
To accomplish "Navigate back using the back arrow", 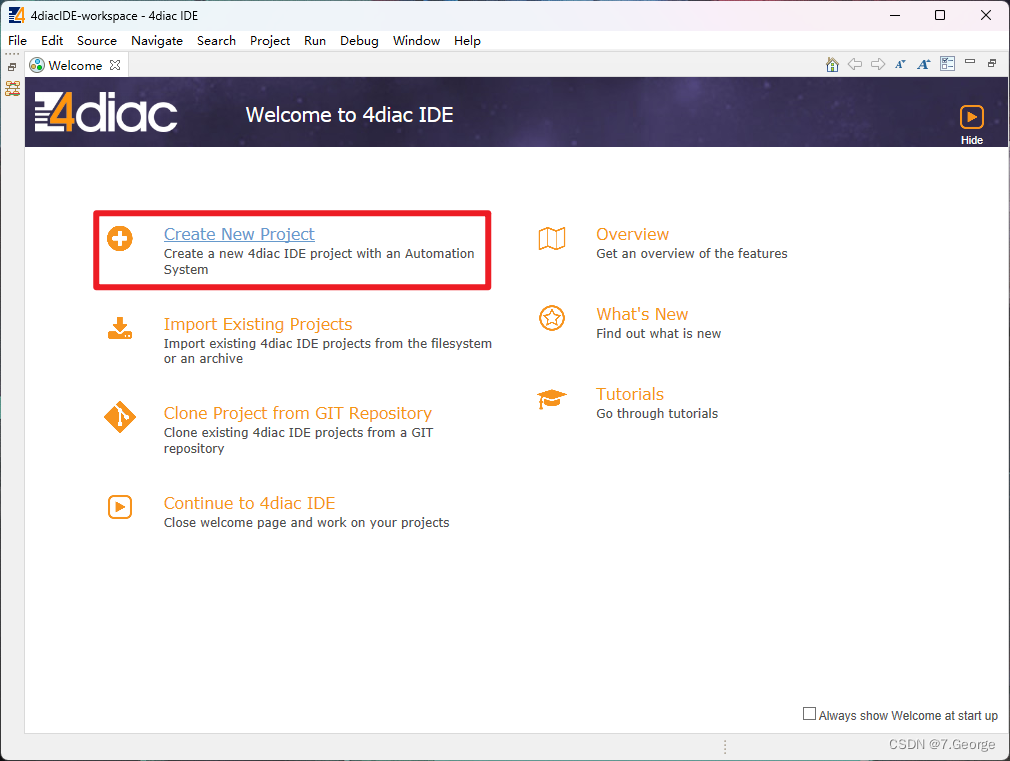I will (855, 63).
